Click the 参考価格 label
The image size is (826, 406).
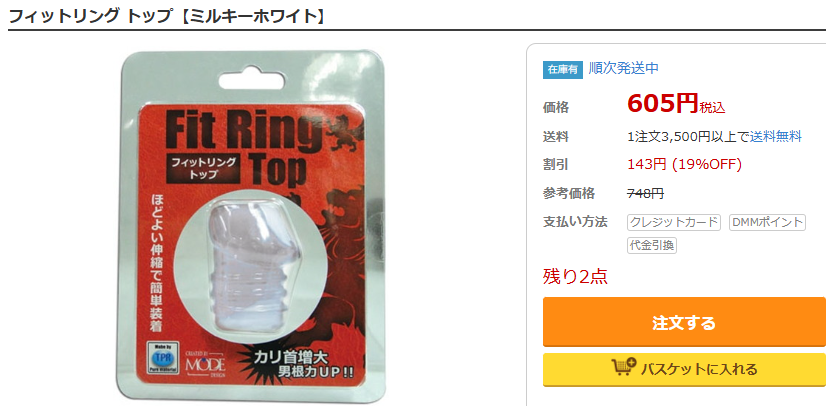[569, 193]
